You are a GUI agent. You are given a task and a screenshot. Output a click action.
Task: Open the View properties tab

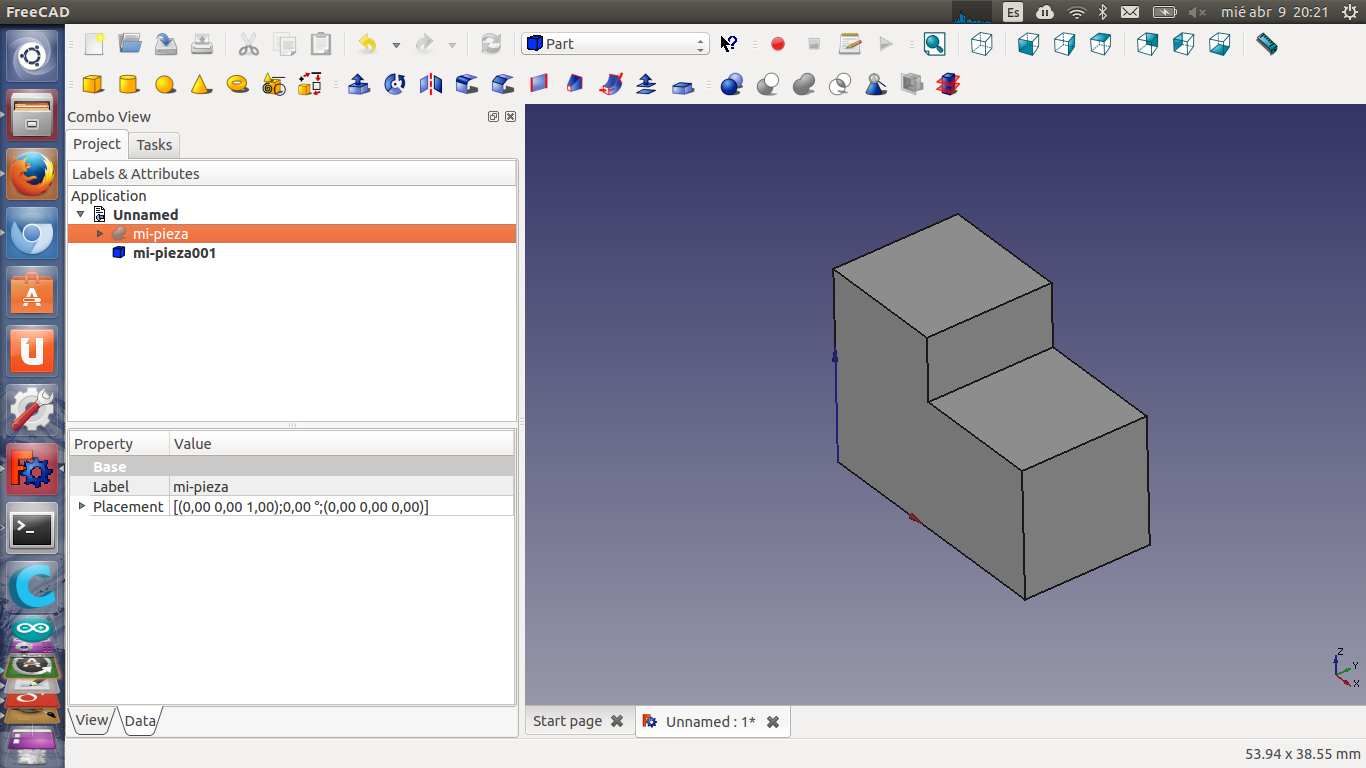(91, 720)
